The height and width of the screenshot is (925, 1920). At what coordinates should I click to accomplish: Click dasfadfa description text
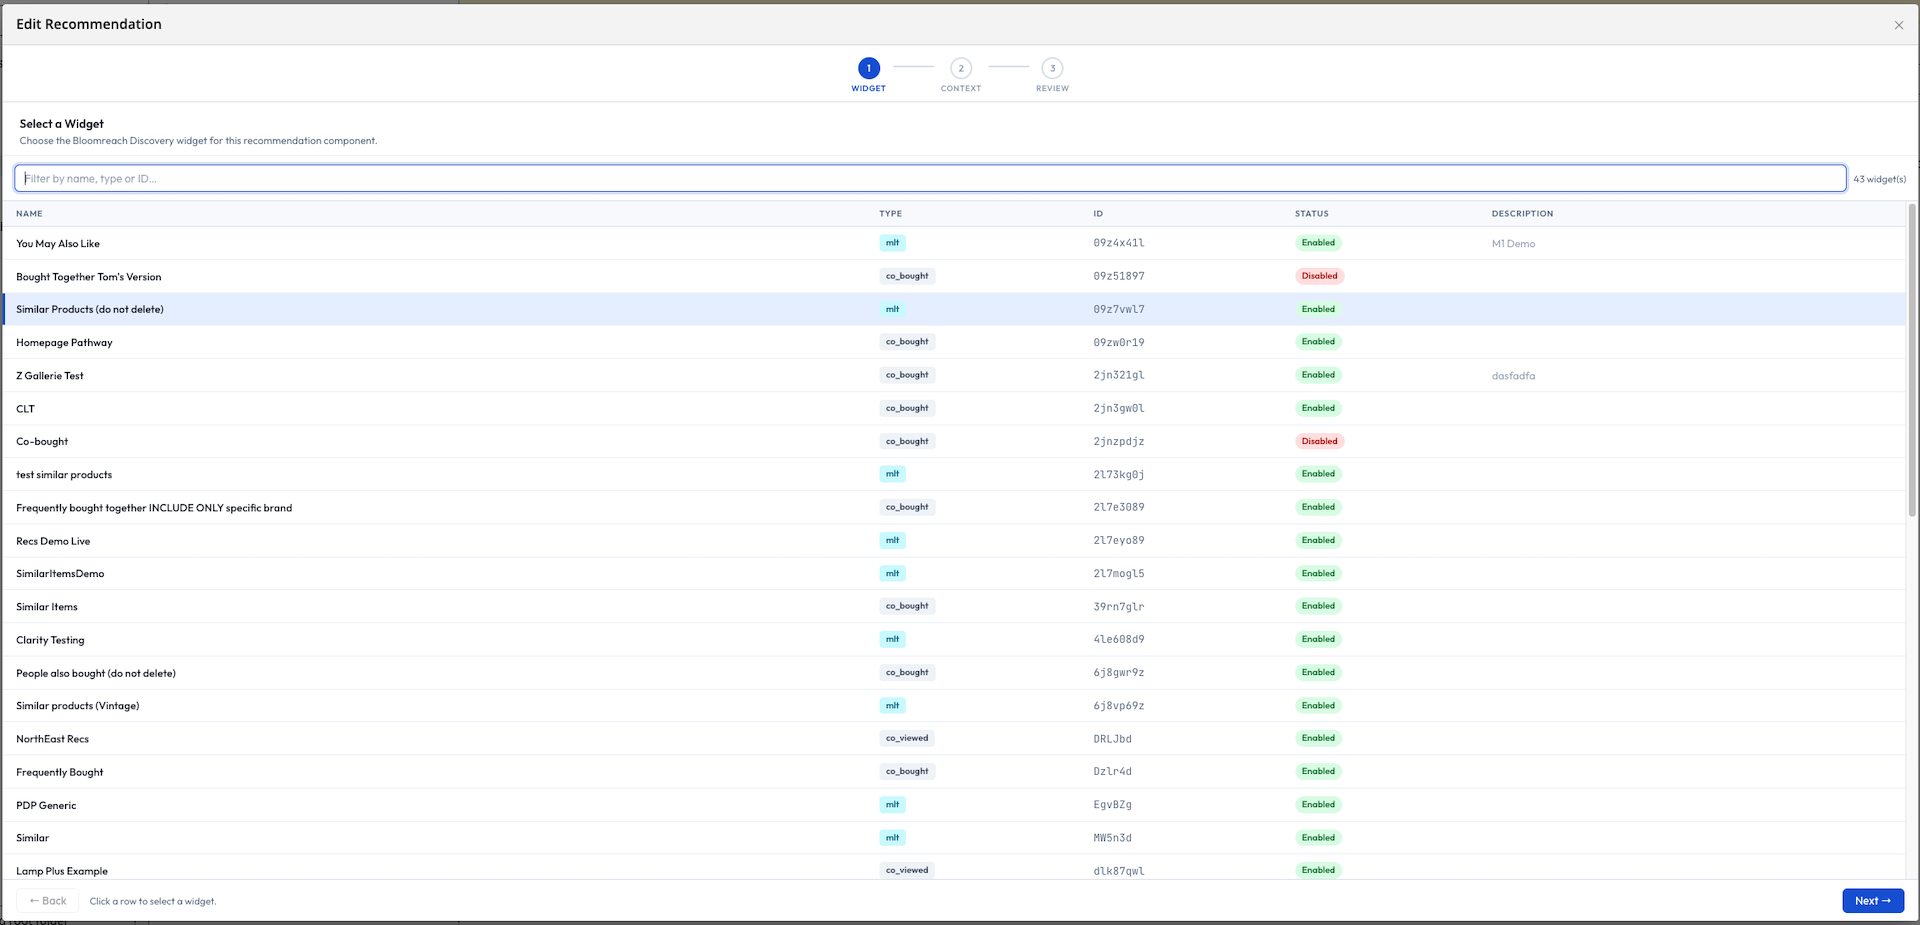click(x=1513, y=376)
